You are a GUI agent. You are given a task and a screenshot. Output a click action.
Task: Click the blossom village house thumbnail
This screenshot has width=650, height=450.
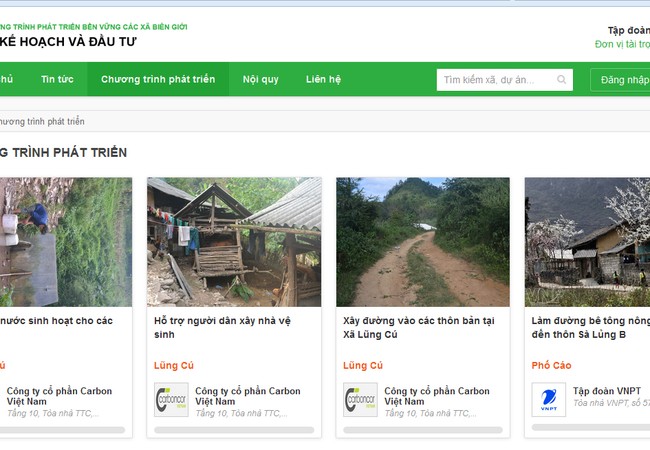click(587, 242)
